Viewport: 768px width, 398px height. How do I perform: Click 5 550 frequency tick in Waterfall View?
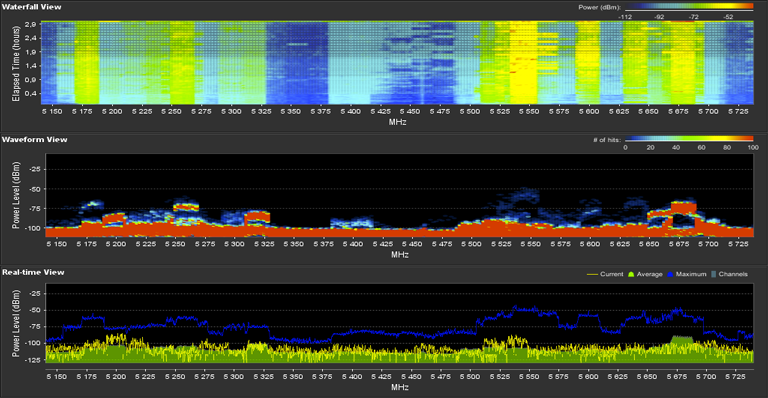pos(529,112)
